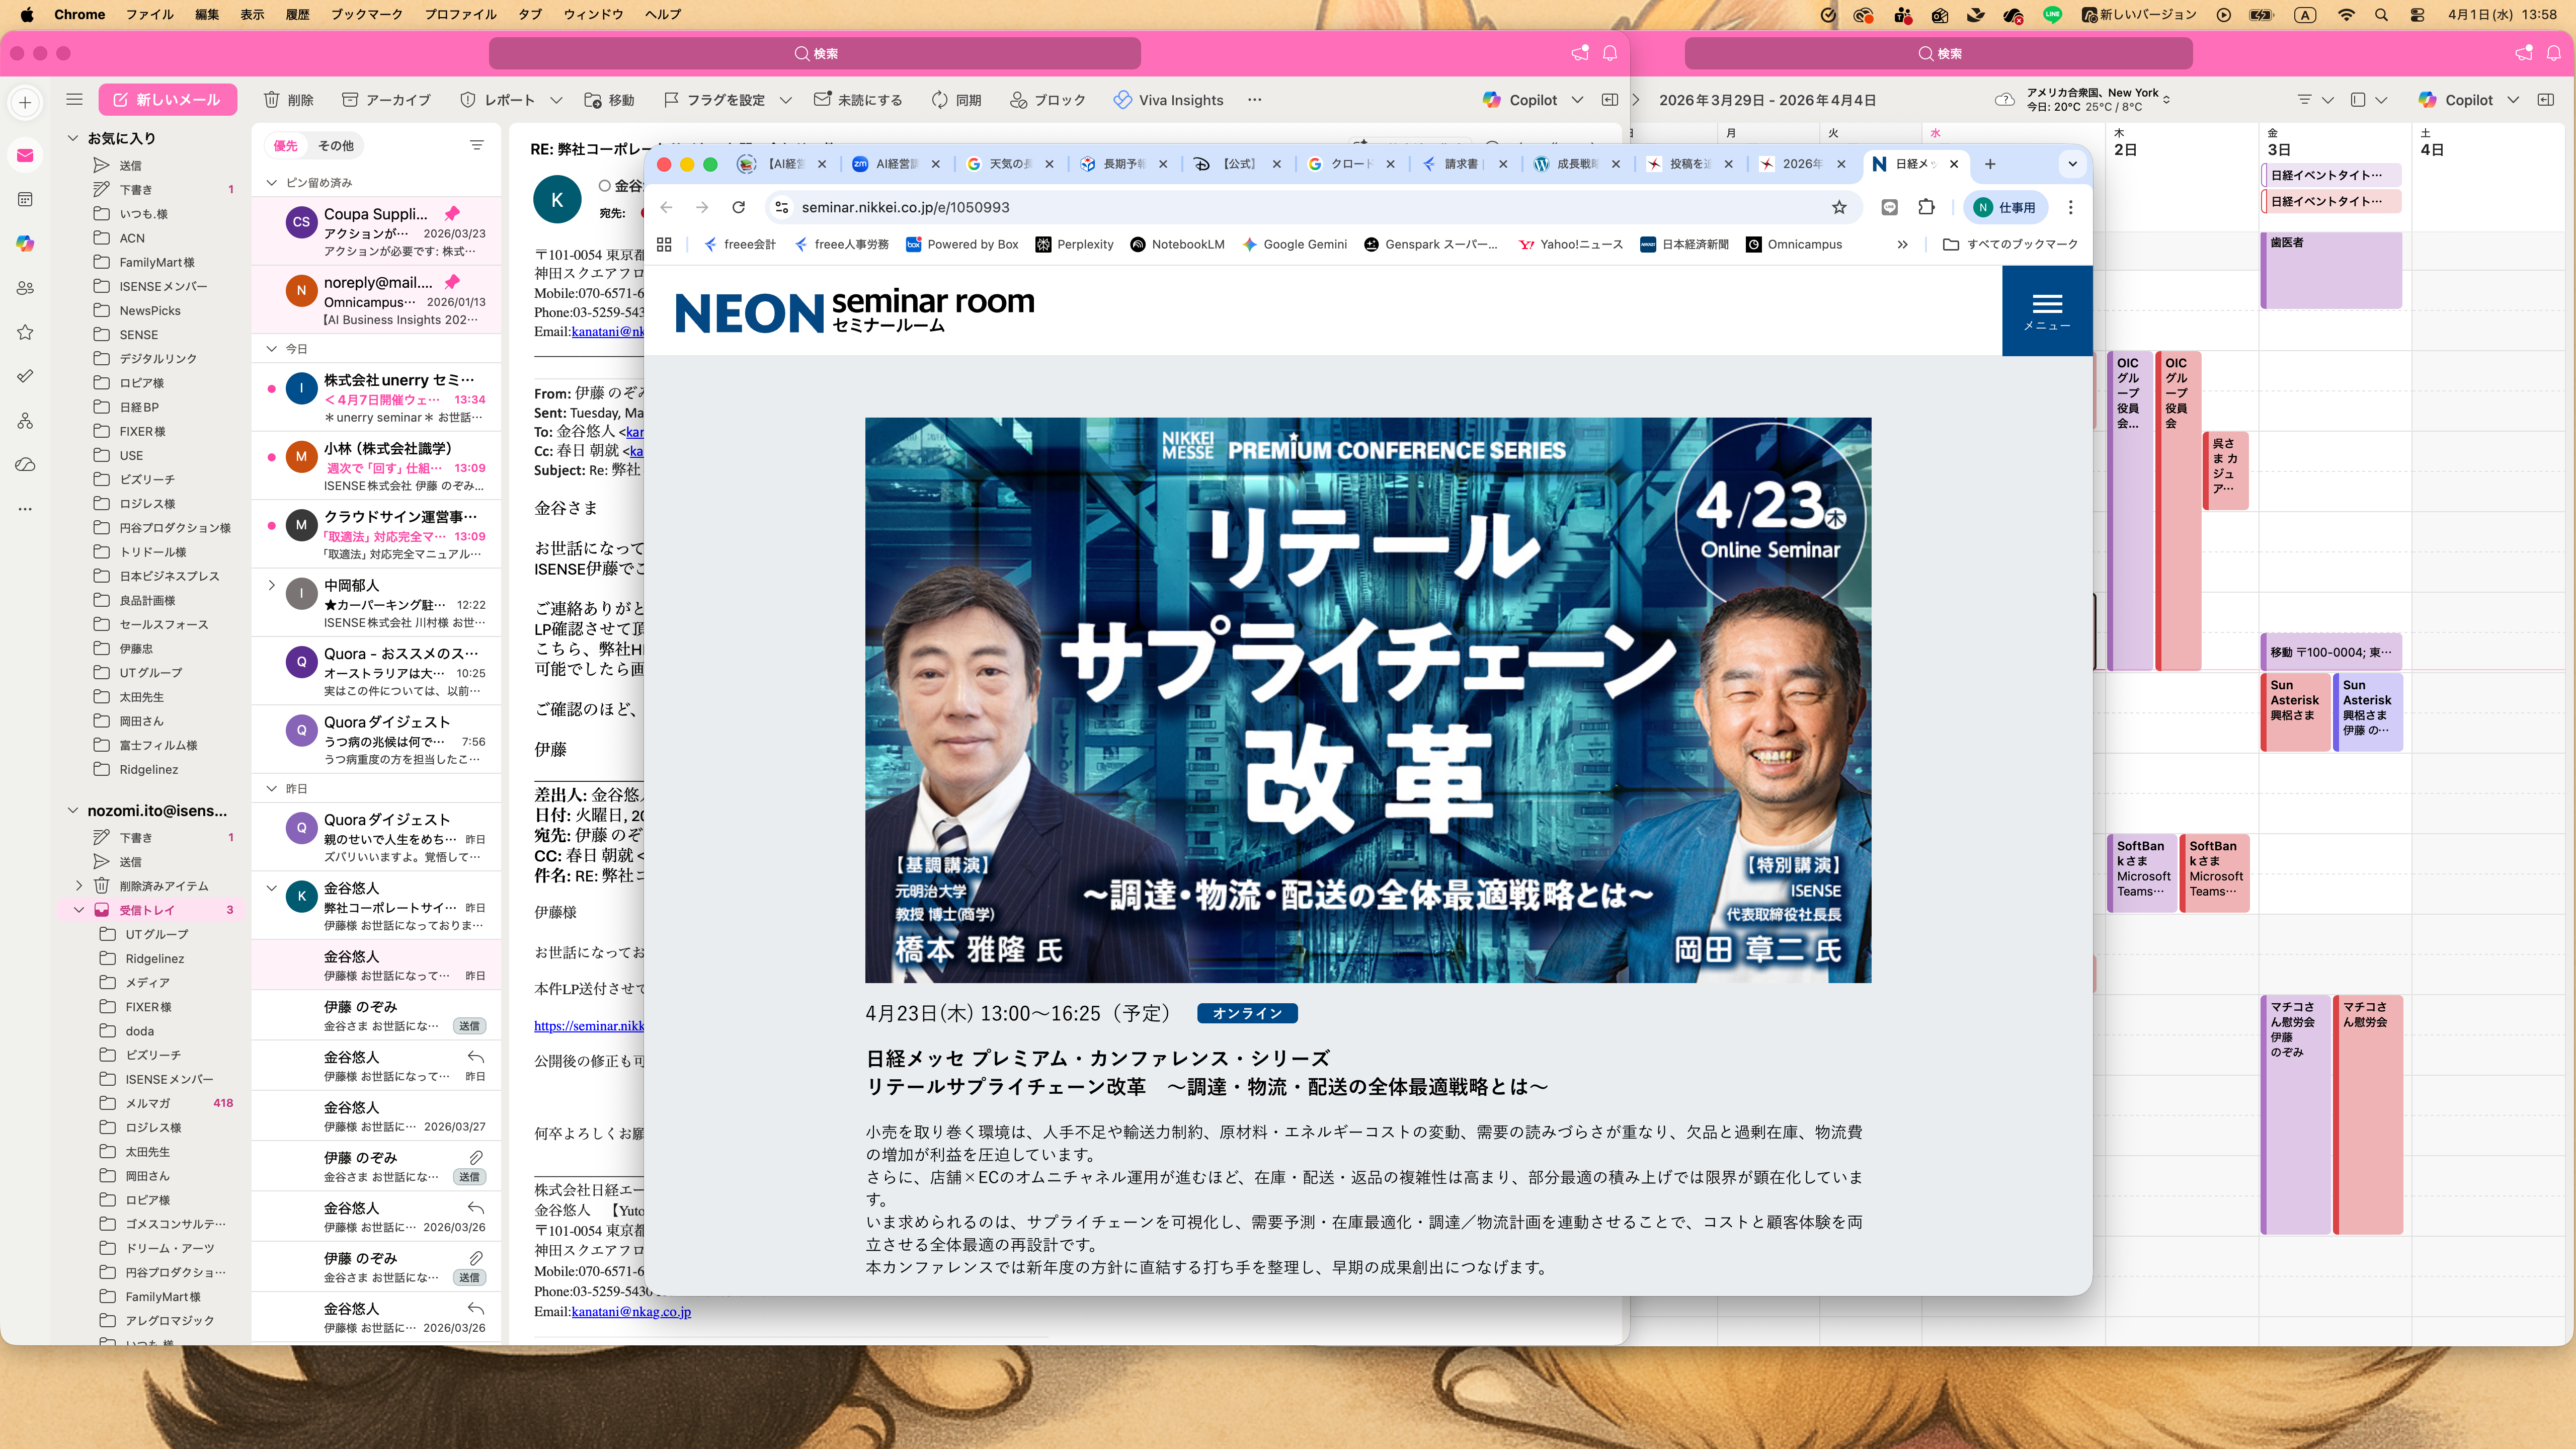Open the Chrome extensions puzzle icon
The height and width of the screenshot is (1449, 2576).
[1926, 207]
